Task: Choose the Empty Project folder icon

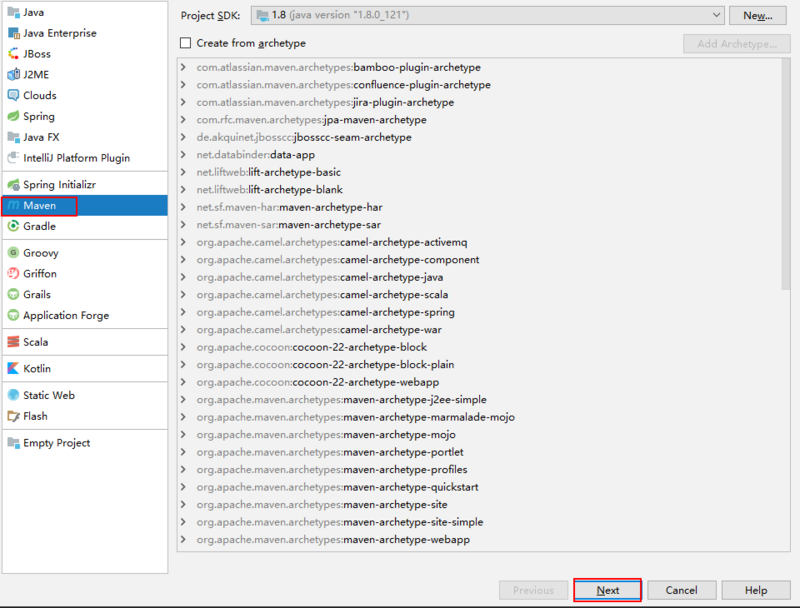Action: click(x=13, y=443)
